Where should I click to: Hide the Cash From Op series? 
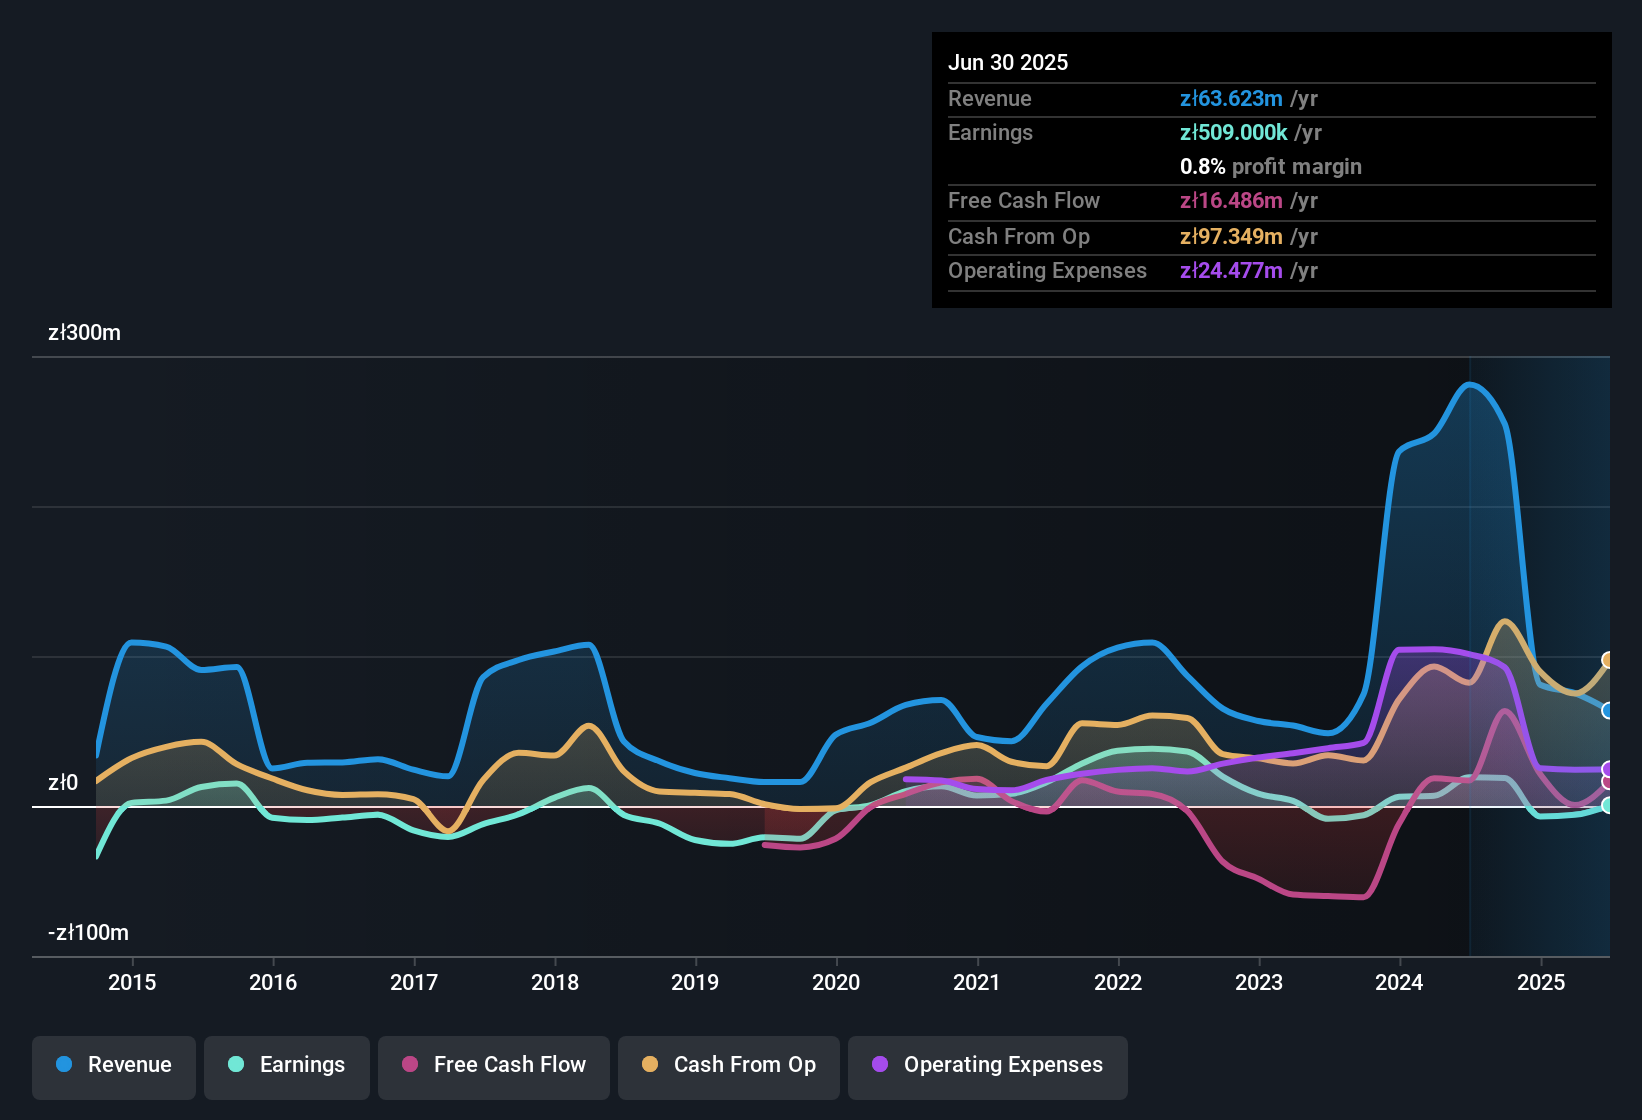729,1065
